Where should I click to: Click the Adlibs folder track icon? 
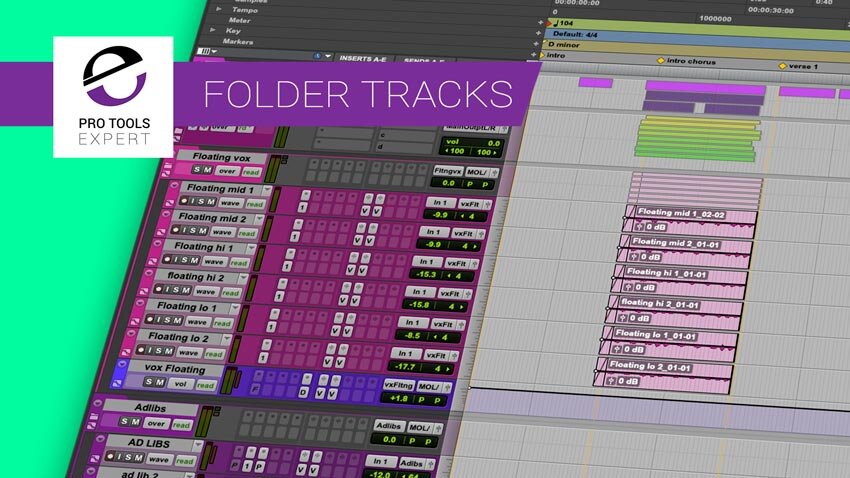point(93,418)
